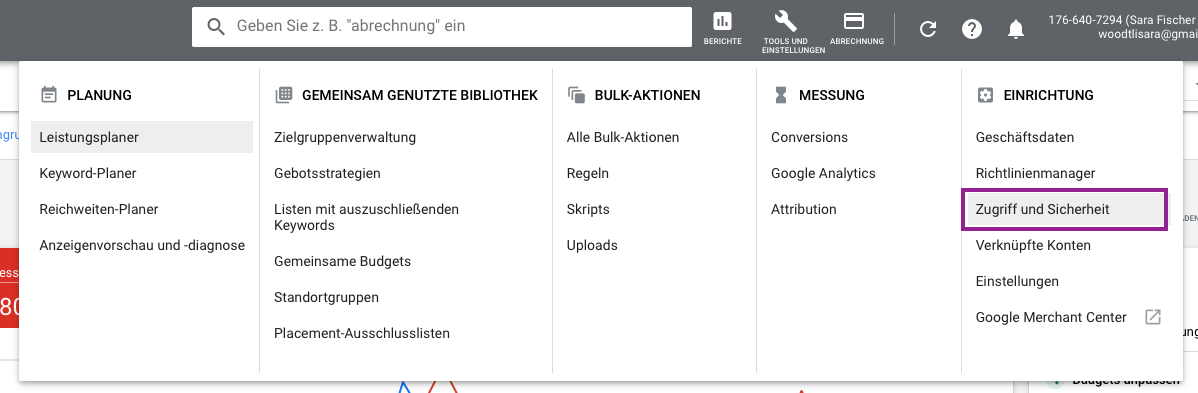The image size is (1198, 393).
Task: Open Leistungsplaner under Planung
Action: click(142, 137)
